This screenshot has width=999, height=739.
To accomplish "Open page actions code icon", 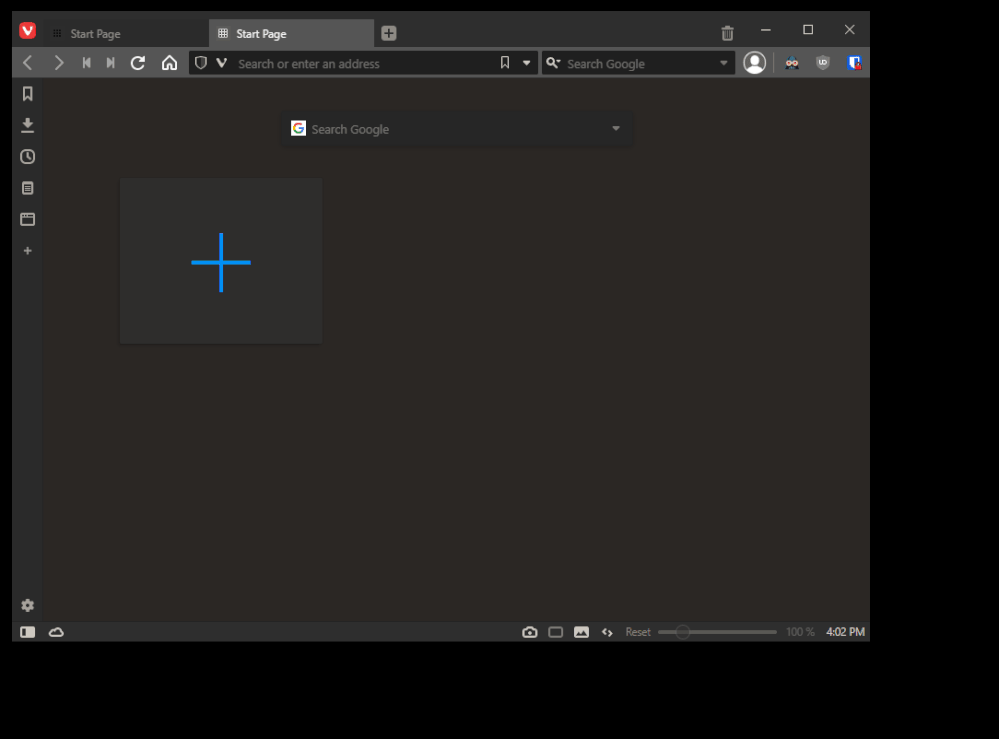I will pos(607,633).
